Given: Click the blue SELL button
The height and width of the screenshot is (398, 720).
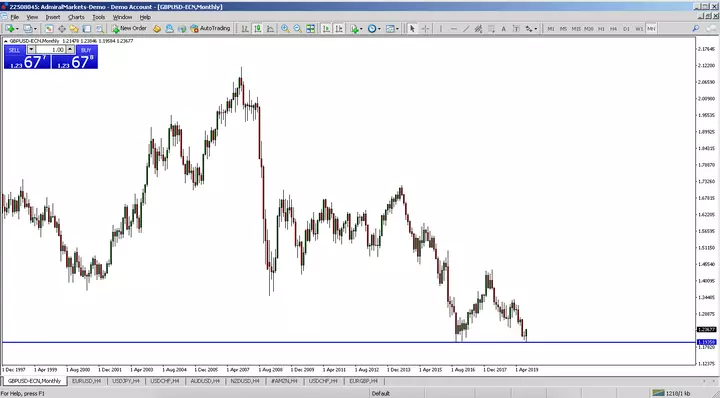Looking at the screenshot, I should click(15, 50).
